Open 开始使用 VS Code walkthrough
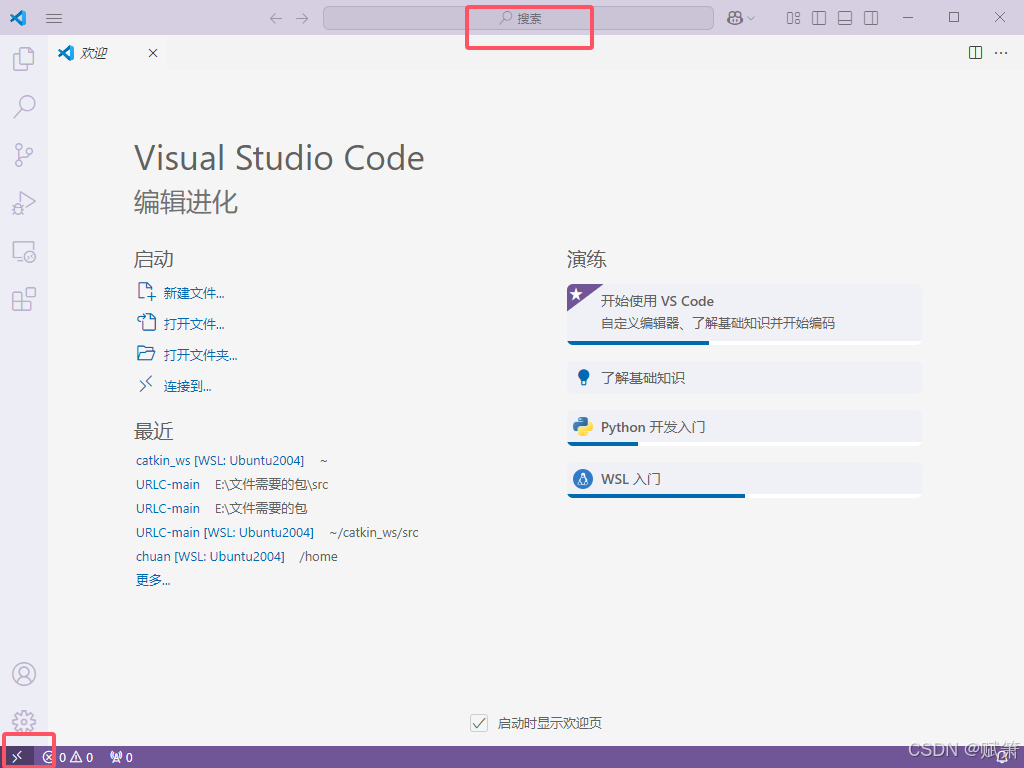Viewport: 1024px width, 768px height. click(x=744, y=314)
